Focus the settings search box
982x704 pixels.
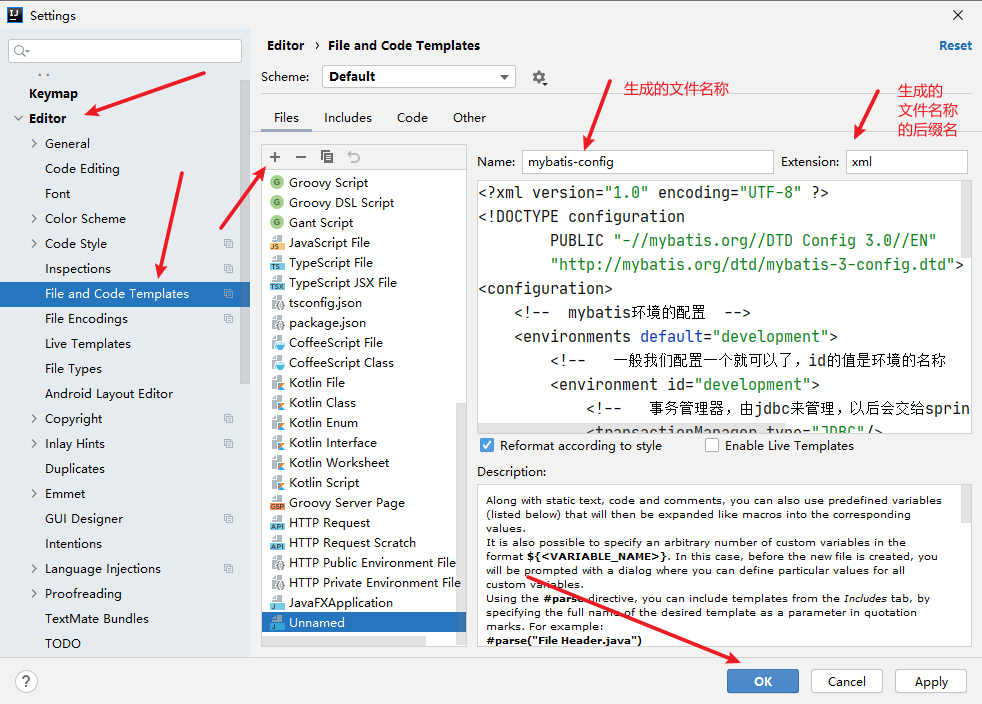tap(125, 51)
